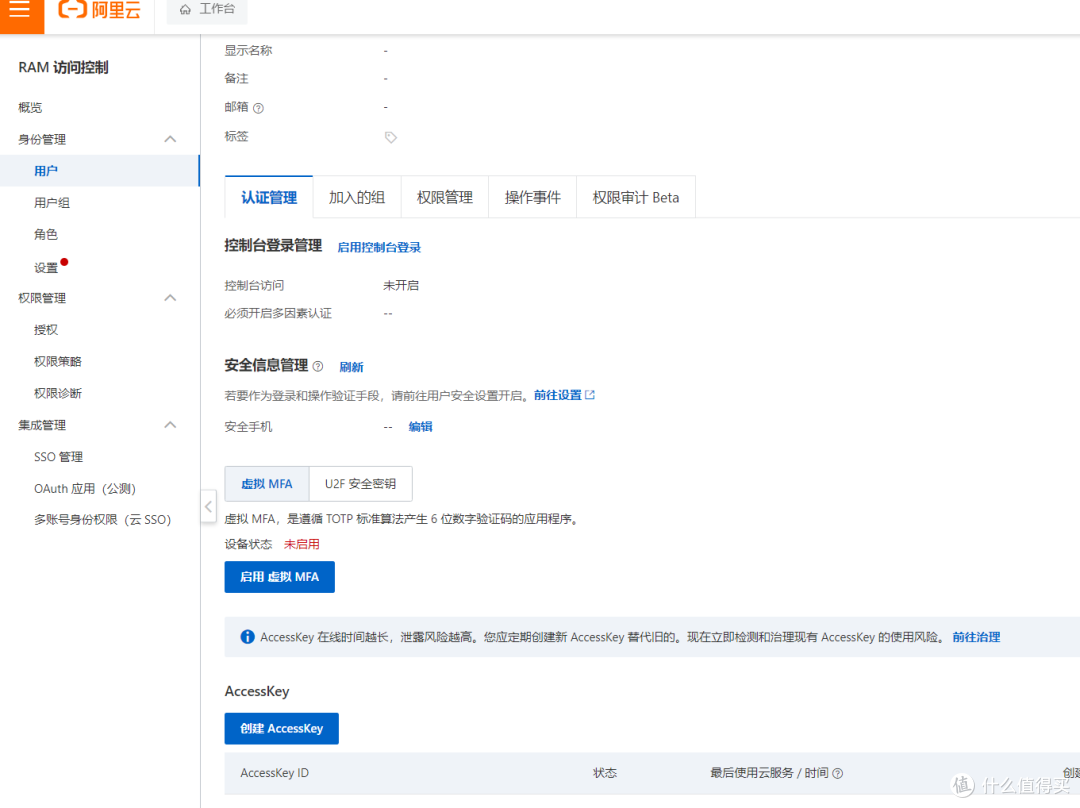Select the 虚拟 MFA tab

click(x=267, y=484)
